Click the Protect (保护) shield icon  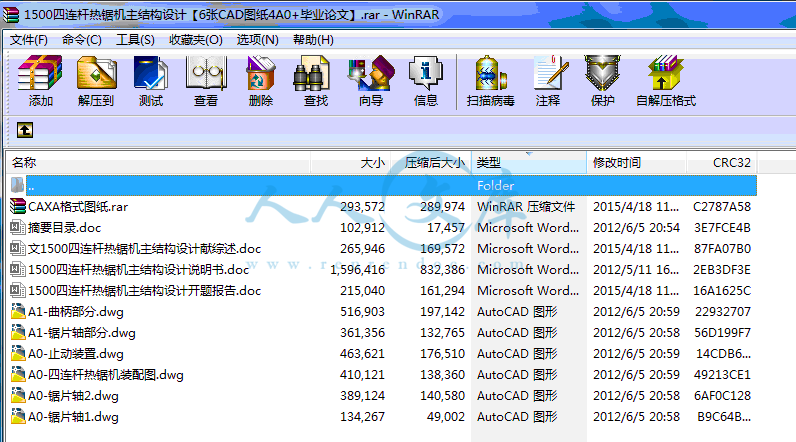point(603,74)
